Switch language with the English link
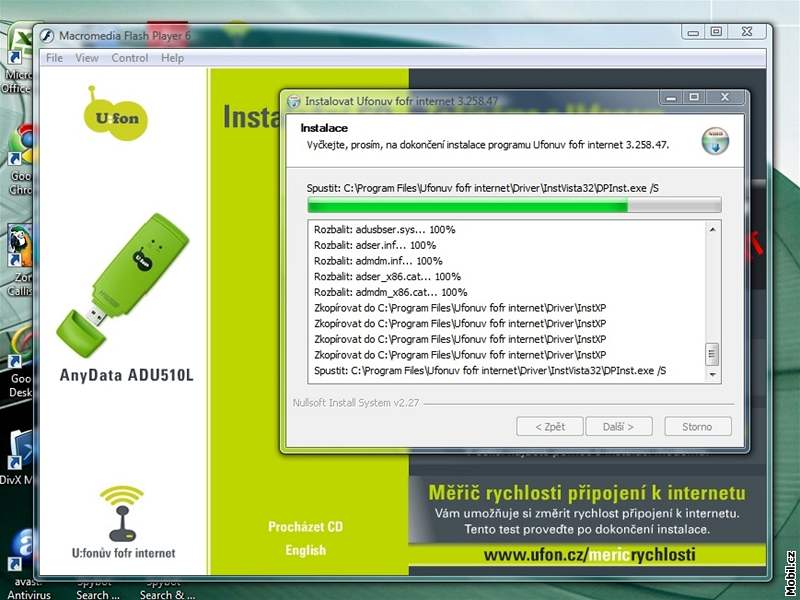Image resolution: width=800 pixels, height=600 pixels. 305,550
